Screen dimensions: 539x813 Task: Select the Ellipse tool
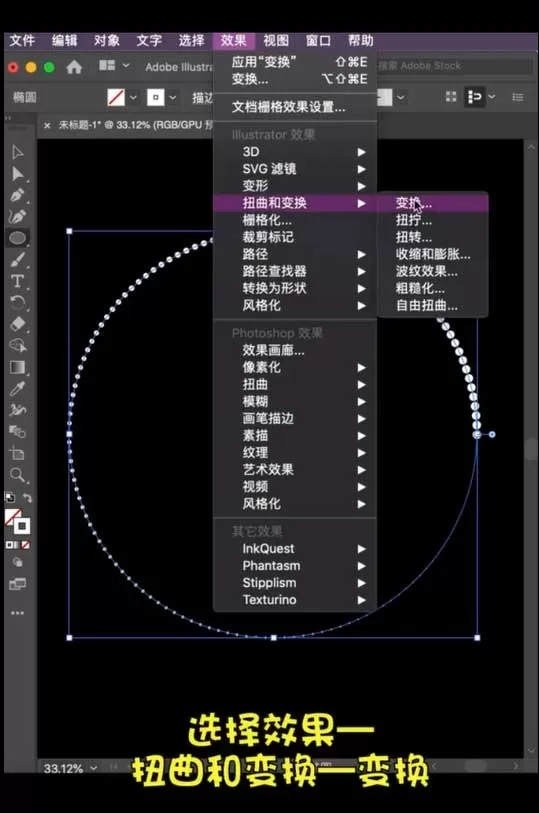[x=18, y=238]
